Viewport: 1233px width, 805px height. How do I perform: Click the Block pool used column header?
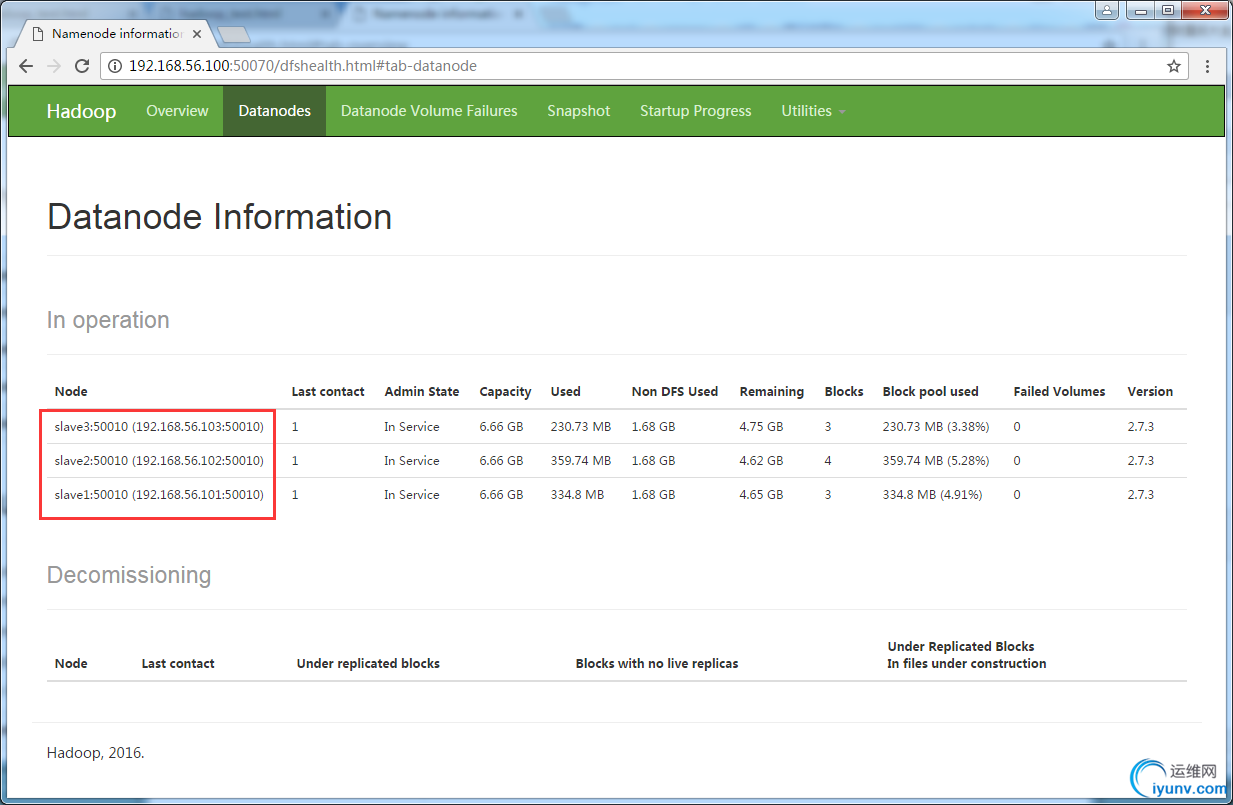pos(930,392)
